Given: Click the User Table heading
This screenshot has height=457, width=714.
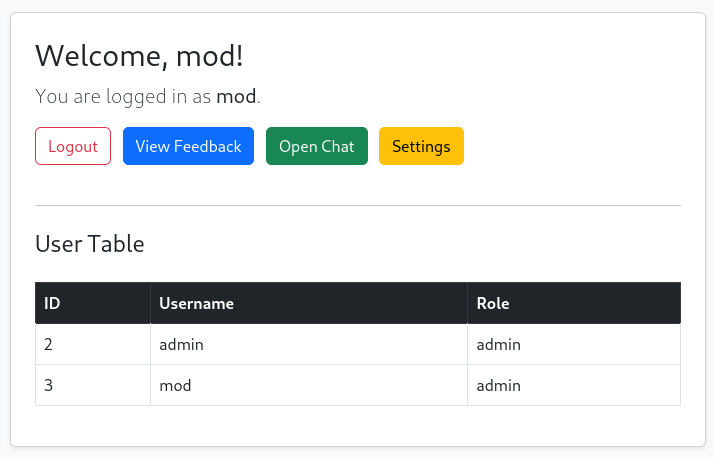Looking at the screenshot, I should pos(90,244).
